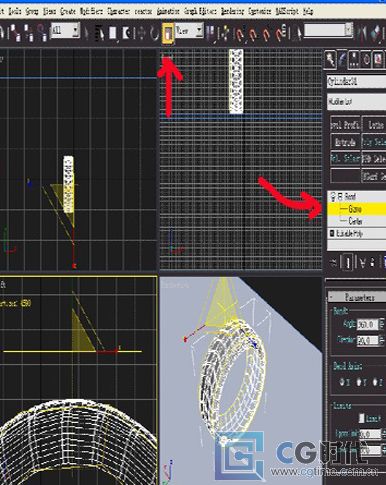Click the Remove Modifier from stack icon
This screenshot has height=485, width=386.
click(373, 263)
